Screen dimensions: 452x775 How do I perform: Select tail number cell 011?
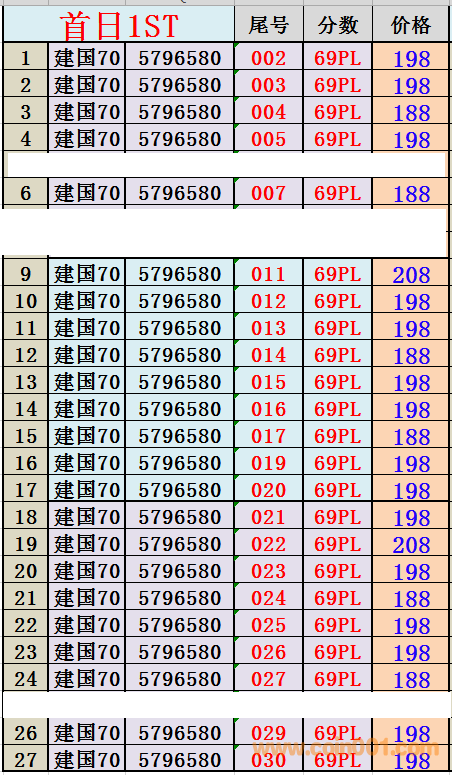pyautogui.click(x=269, y=274)
